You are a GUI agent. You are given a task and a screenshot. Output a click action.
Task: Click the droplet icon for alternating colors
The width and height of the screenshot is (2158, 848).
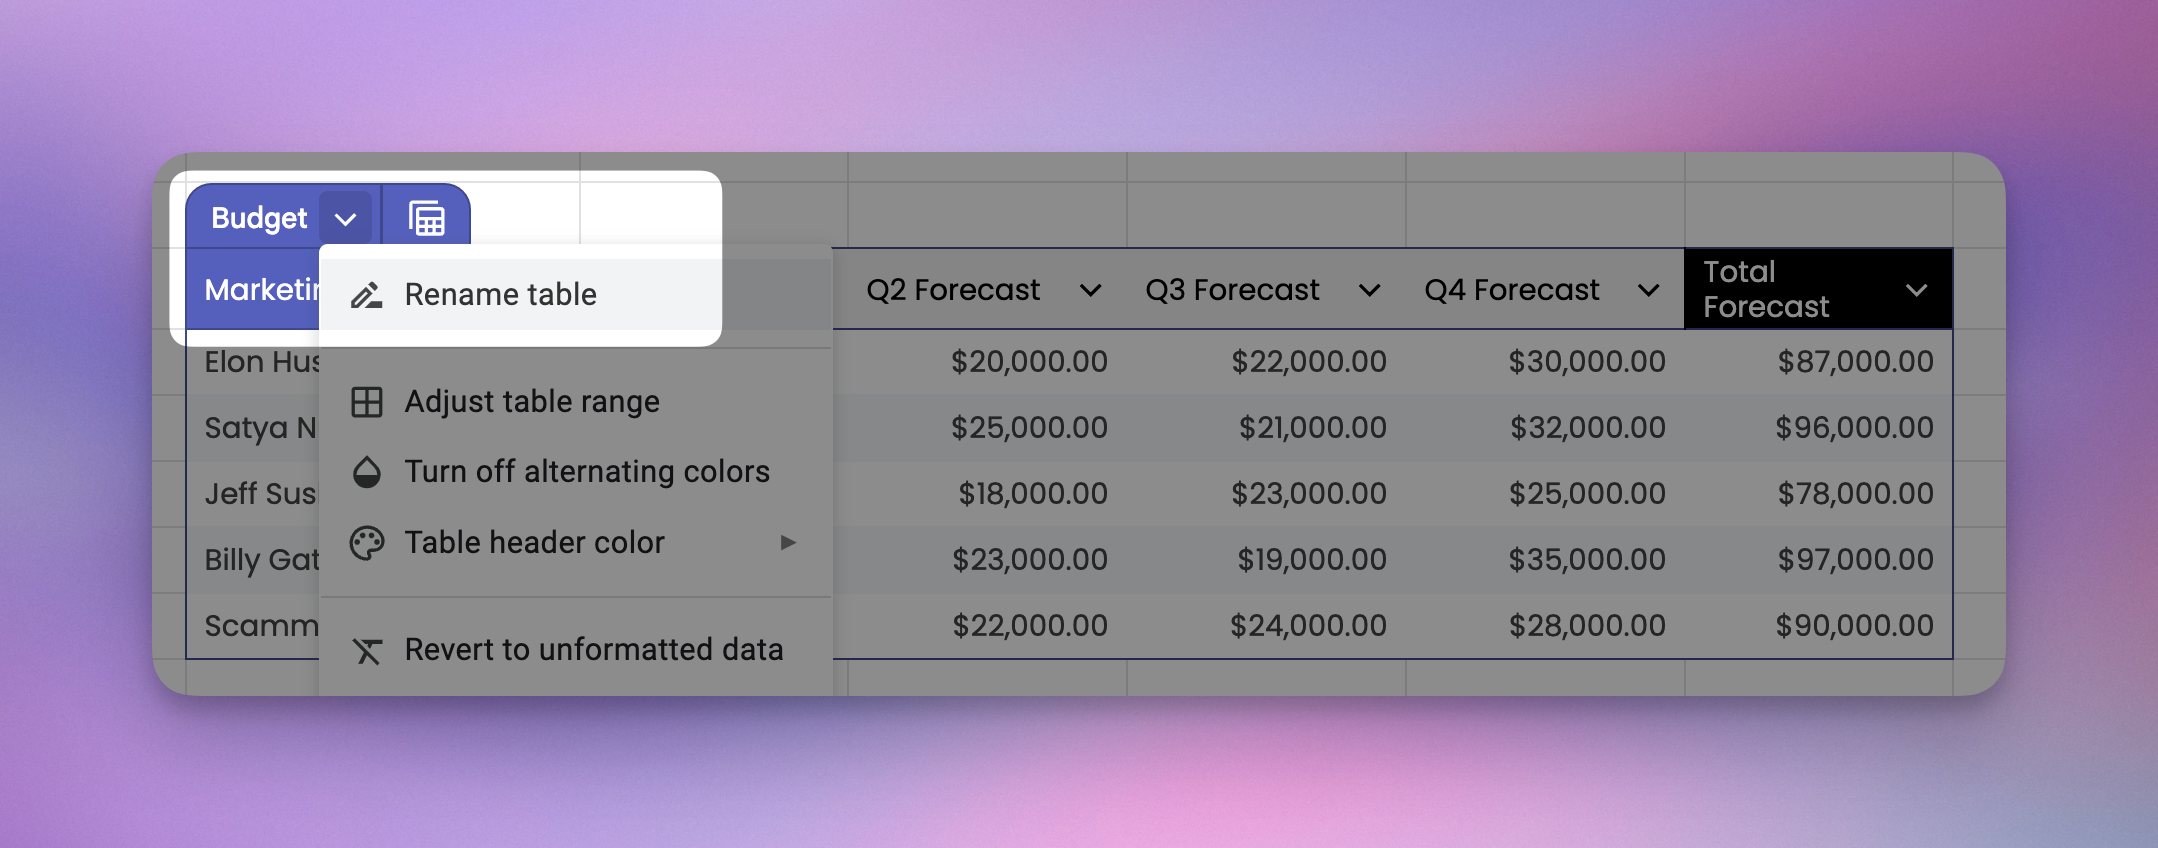coord(366,472)
